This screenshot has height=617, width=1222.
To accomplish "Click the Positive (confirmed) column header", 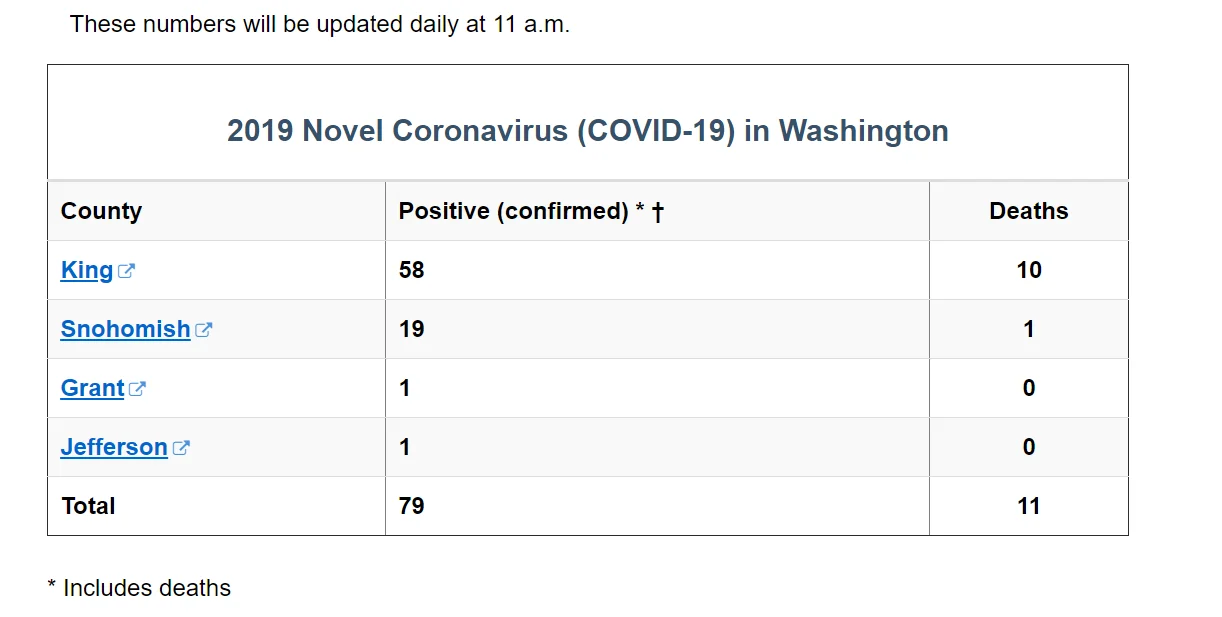I will pos(531,211).
